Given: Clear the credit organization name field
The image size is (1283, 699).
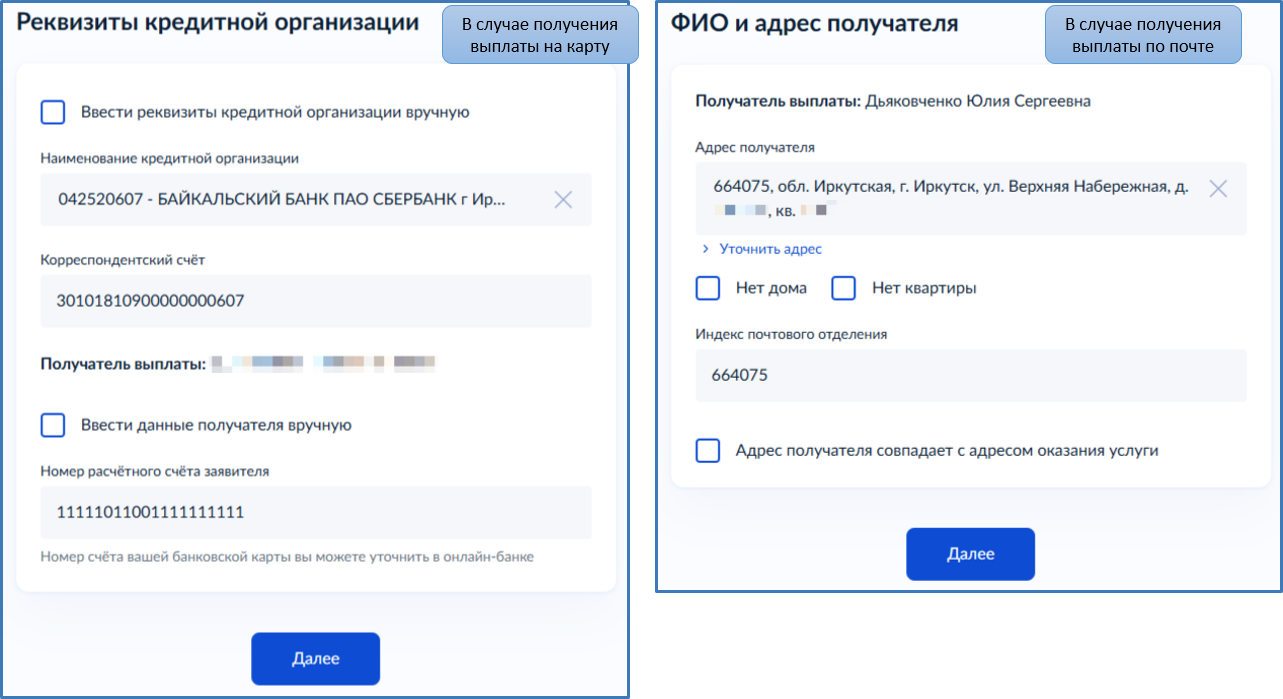Looking at the screenshot, I should point(563,200).
